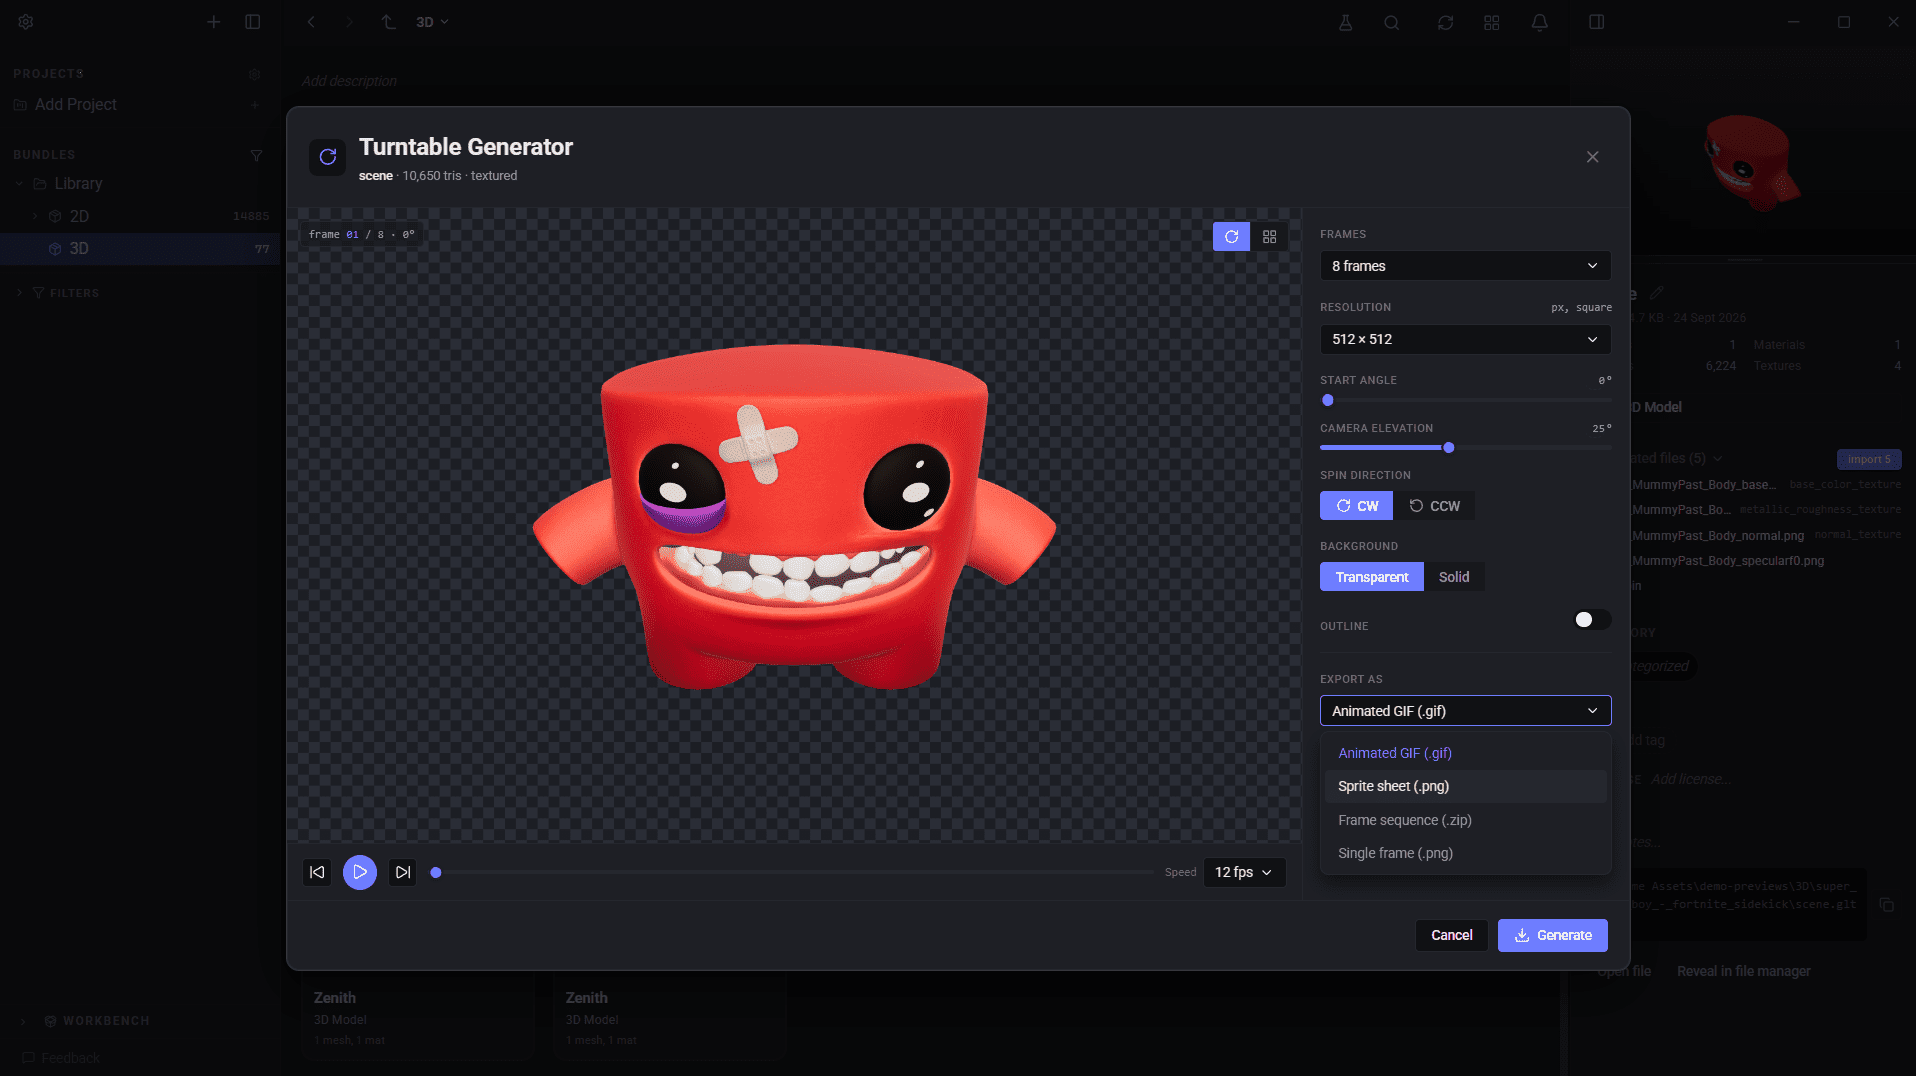Switch to turntable spin preview mode

pyautogui.click(x=1231, y=237)
